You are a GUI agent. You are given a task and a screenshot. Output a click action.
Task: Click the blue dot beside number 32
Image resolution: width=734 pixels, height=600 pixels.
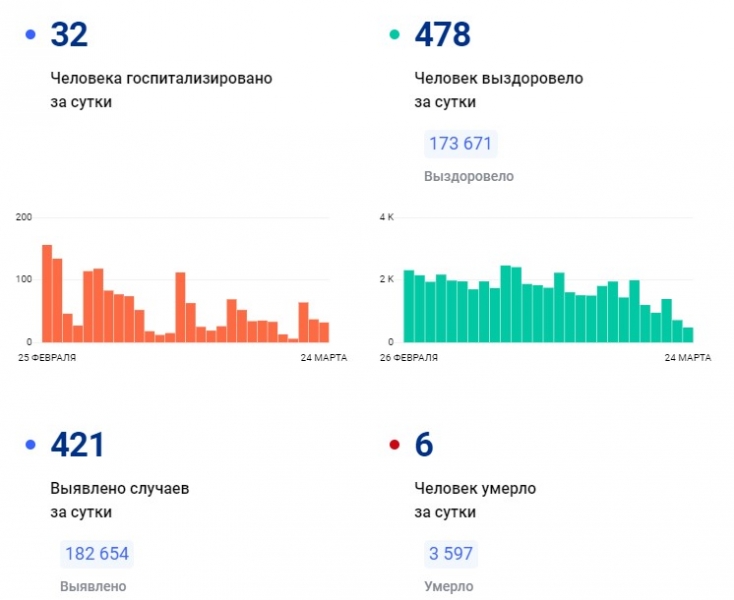point(30,35)
